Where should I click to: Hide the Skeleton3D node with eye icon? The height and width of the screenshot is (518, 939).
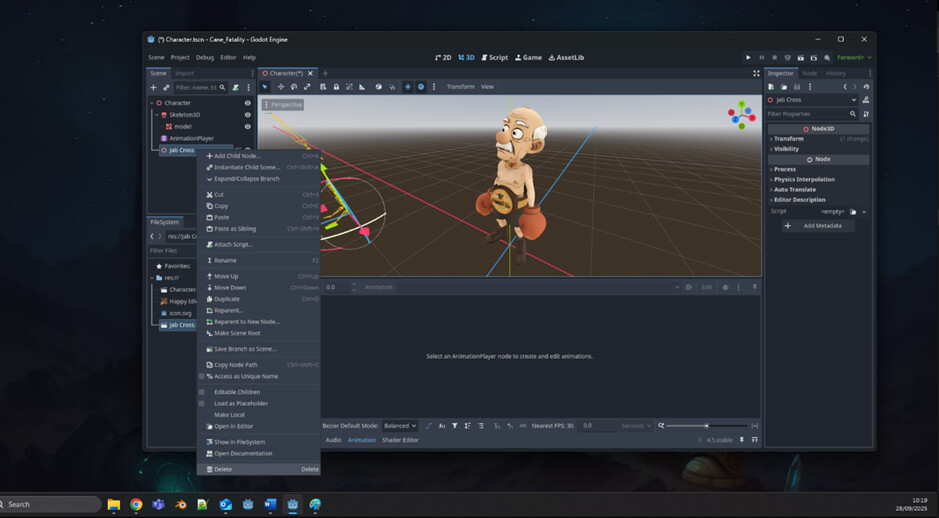[248, 115]
